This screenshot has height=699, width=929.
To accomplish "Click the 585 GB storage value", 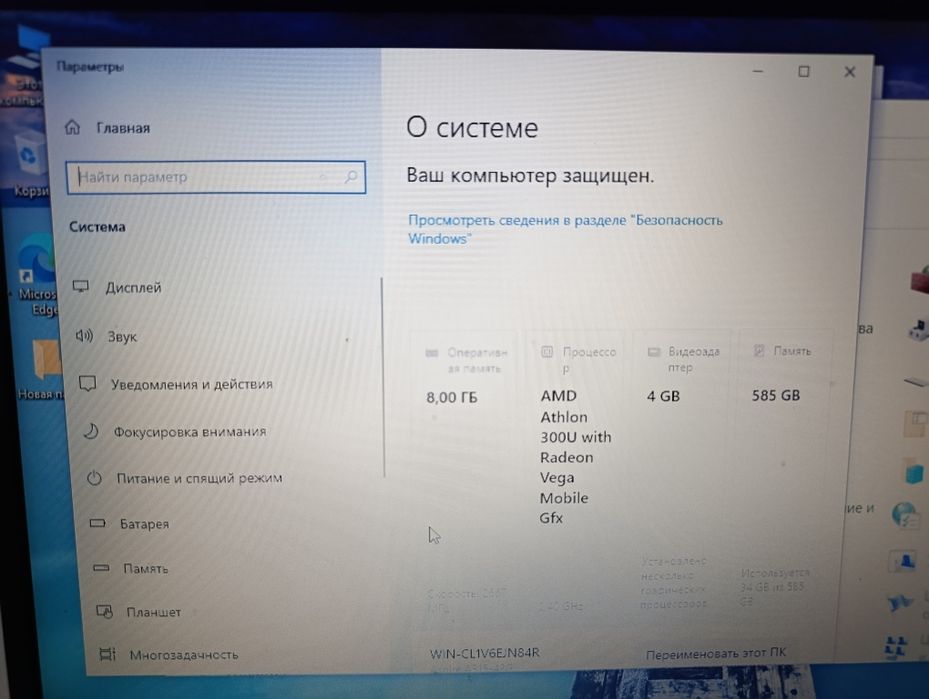I will point(776,395).
